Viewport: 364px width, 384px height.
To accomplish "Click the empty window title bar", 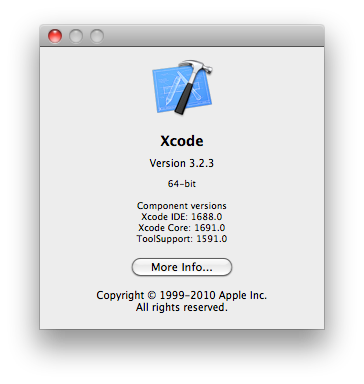I will (x=213, y=36).
